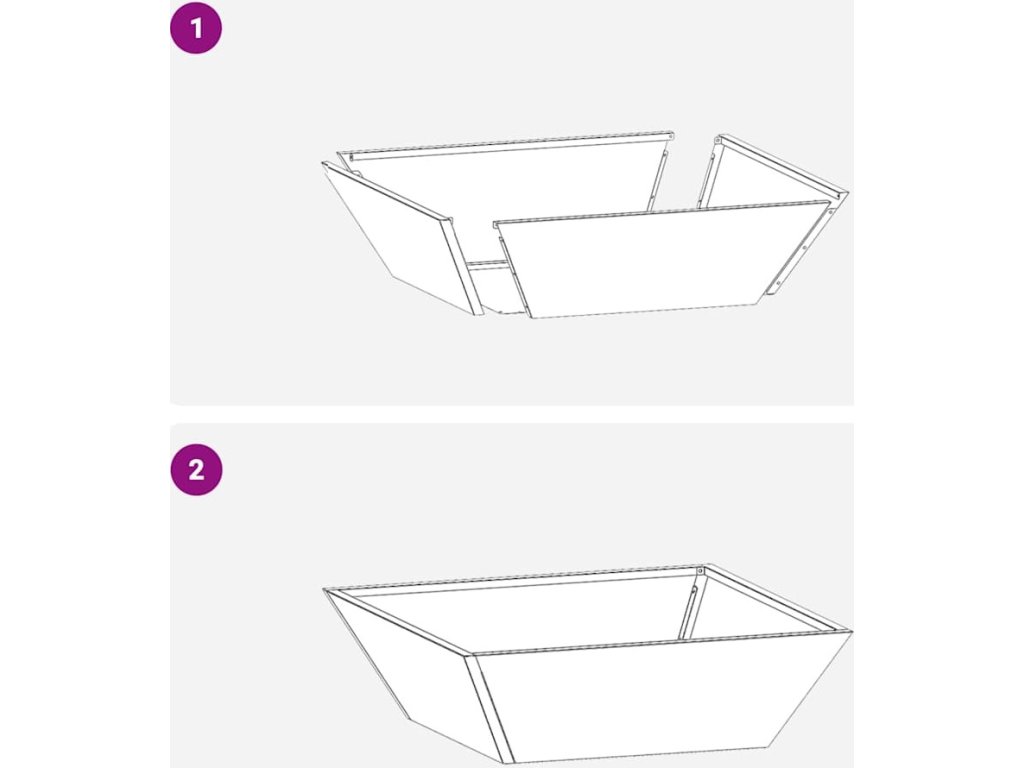Click the top rim's back-right corner in step 2

tap(704, 568)
